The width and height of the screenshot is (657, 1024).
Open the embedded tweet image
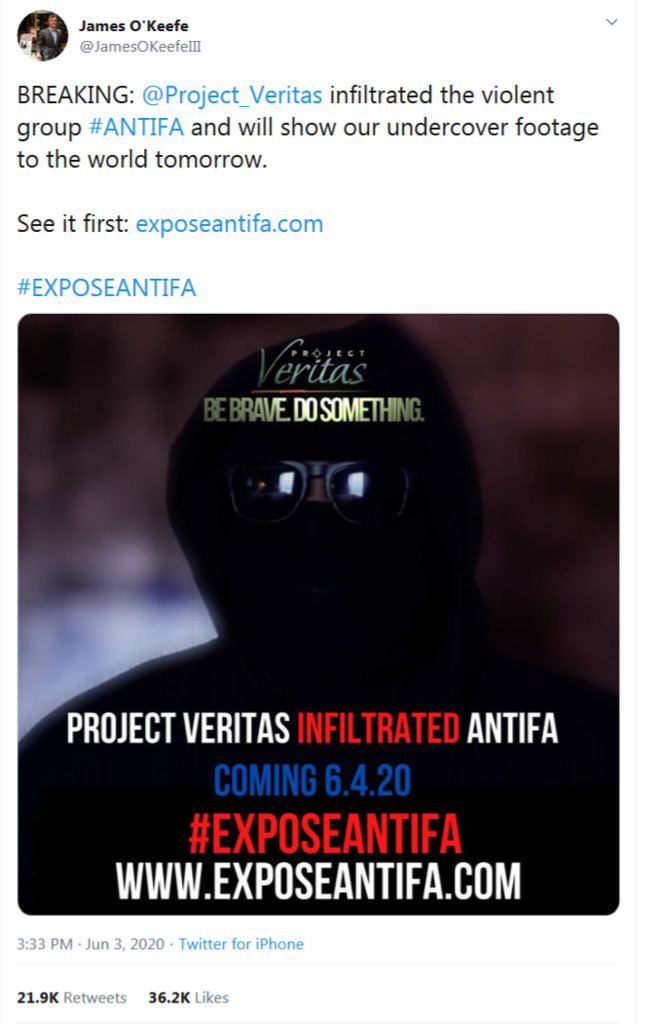318,614
